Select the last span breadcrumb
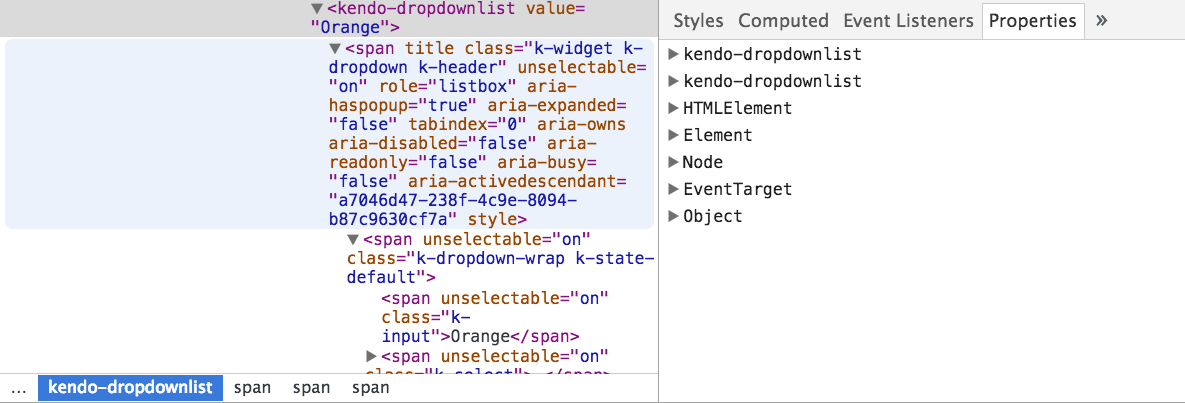Screen dimensions: 1185x403 [370, 388]
